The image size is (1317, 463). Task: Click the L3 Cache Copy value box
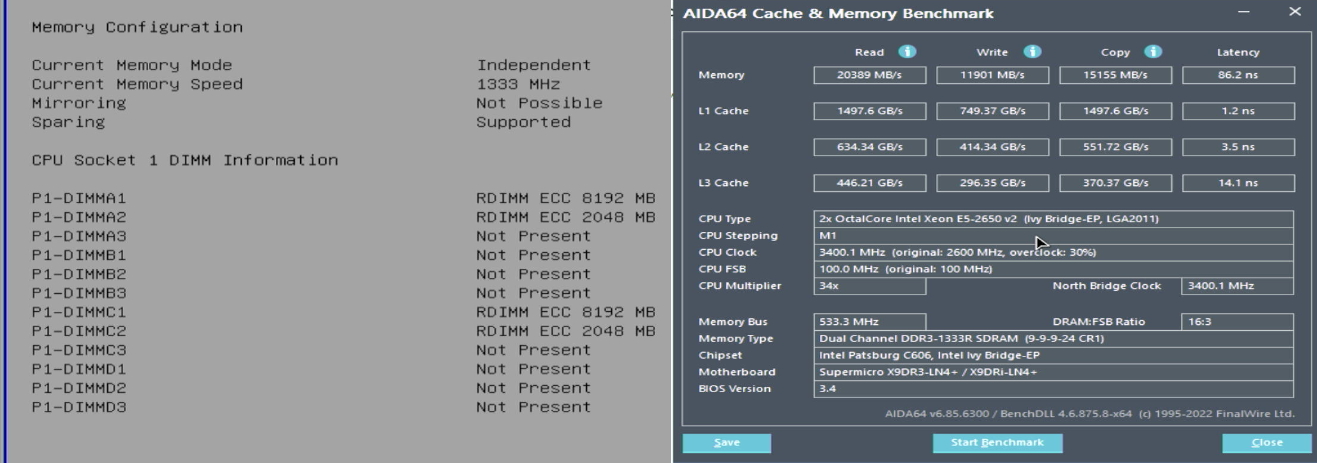1116,183
